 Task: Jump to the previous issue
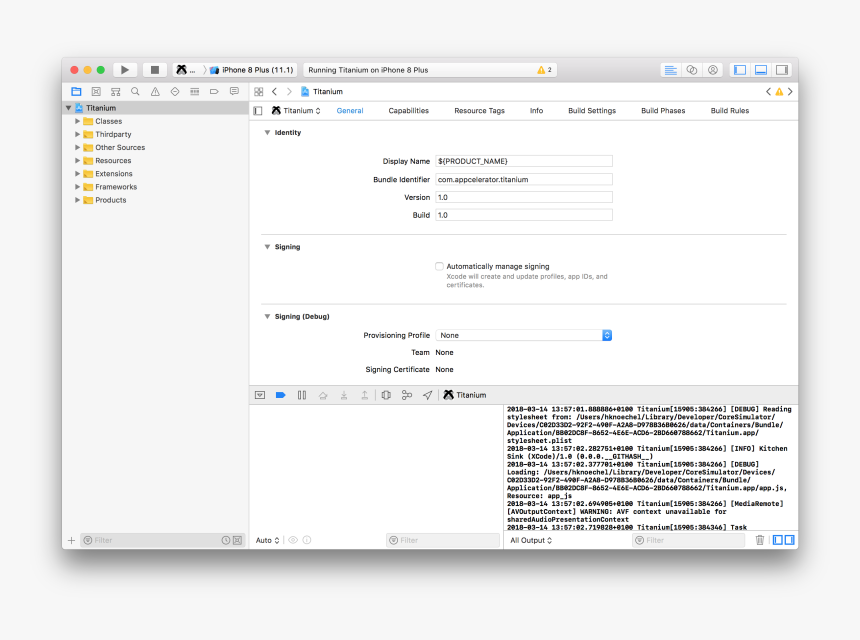[x=768, y=92]
